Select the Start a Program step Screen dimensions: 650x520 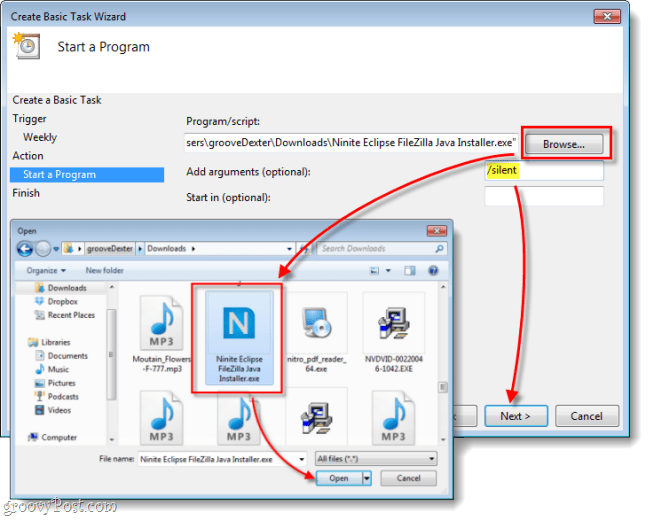[87, 175]
